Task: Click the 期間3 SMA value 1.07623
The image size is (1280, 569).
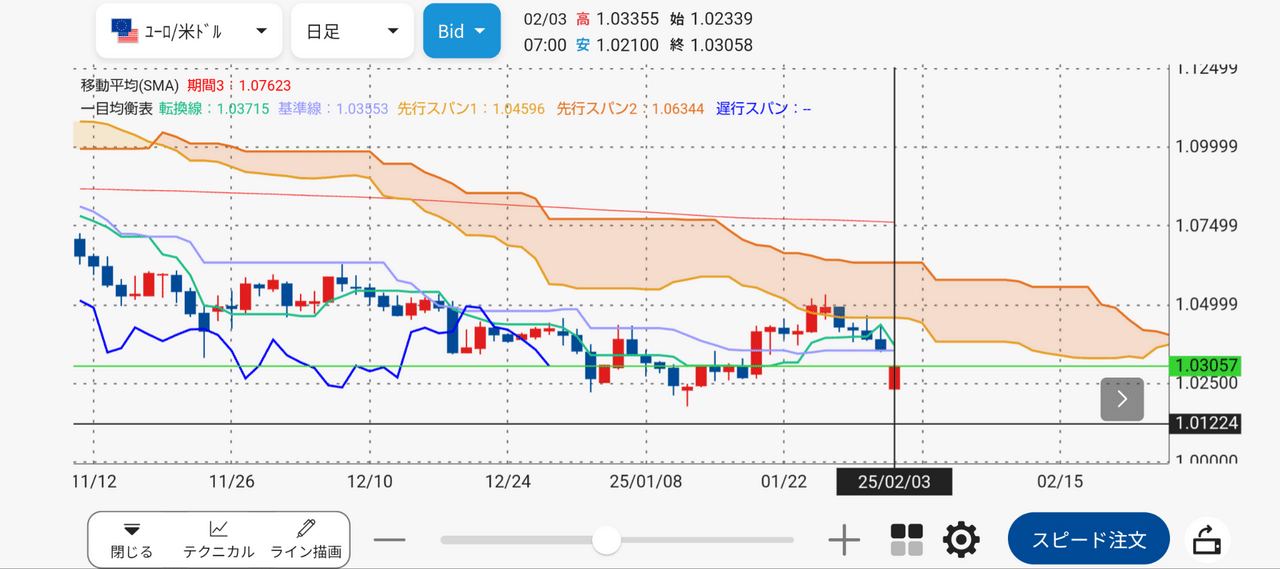Action: coord(264,86)
